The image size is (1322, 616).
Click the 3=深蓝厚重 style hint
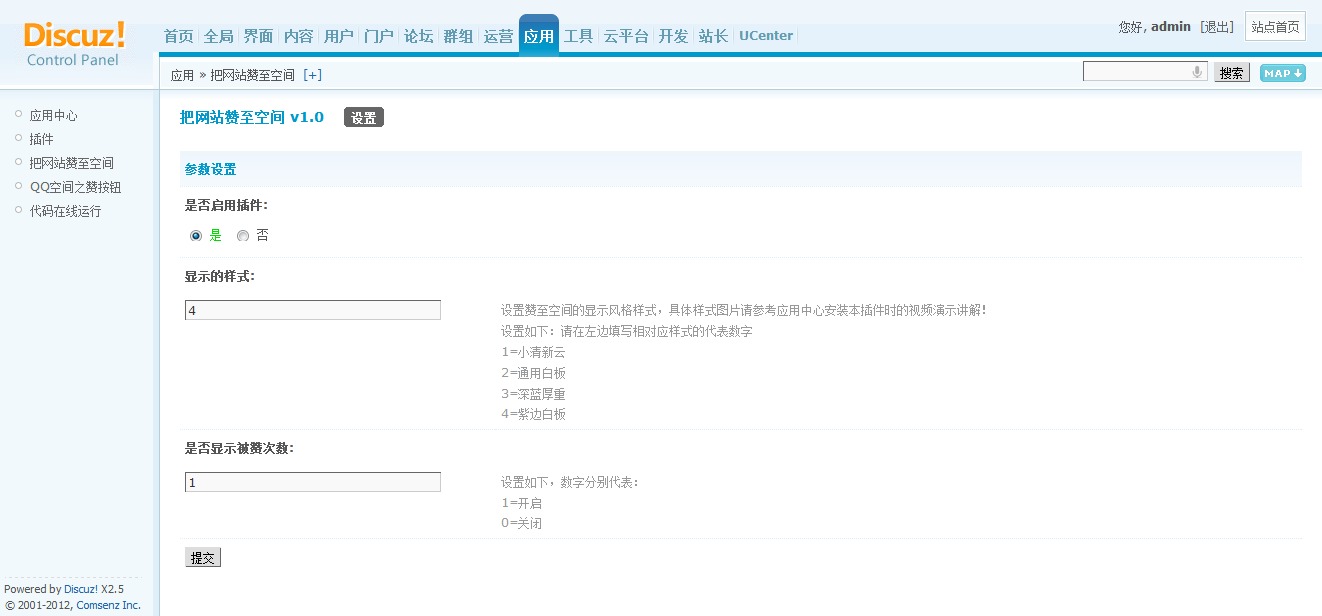(533, 394)
